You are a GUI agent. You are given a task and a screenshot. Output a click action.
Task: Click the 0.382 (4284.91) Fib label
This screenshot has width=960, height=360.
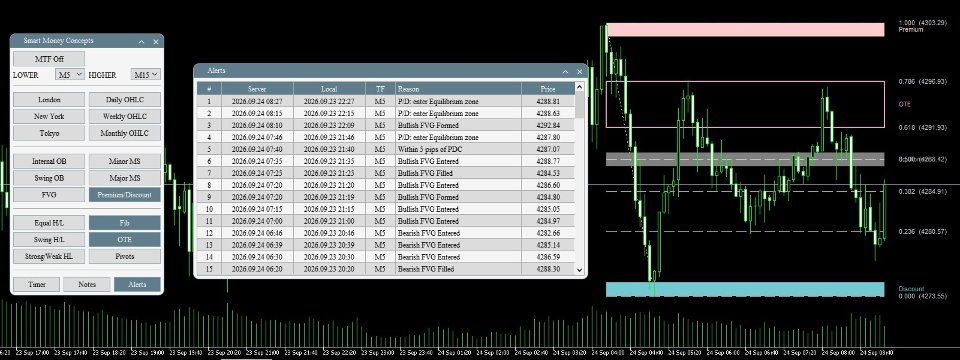click(x=923, y=192)
